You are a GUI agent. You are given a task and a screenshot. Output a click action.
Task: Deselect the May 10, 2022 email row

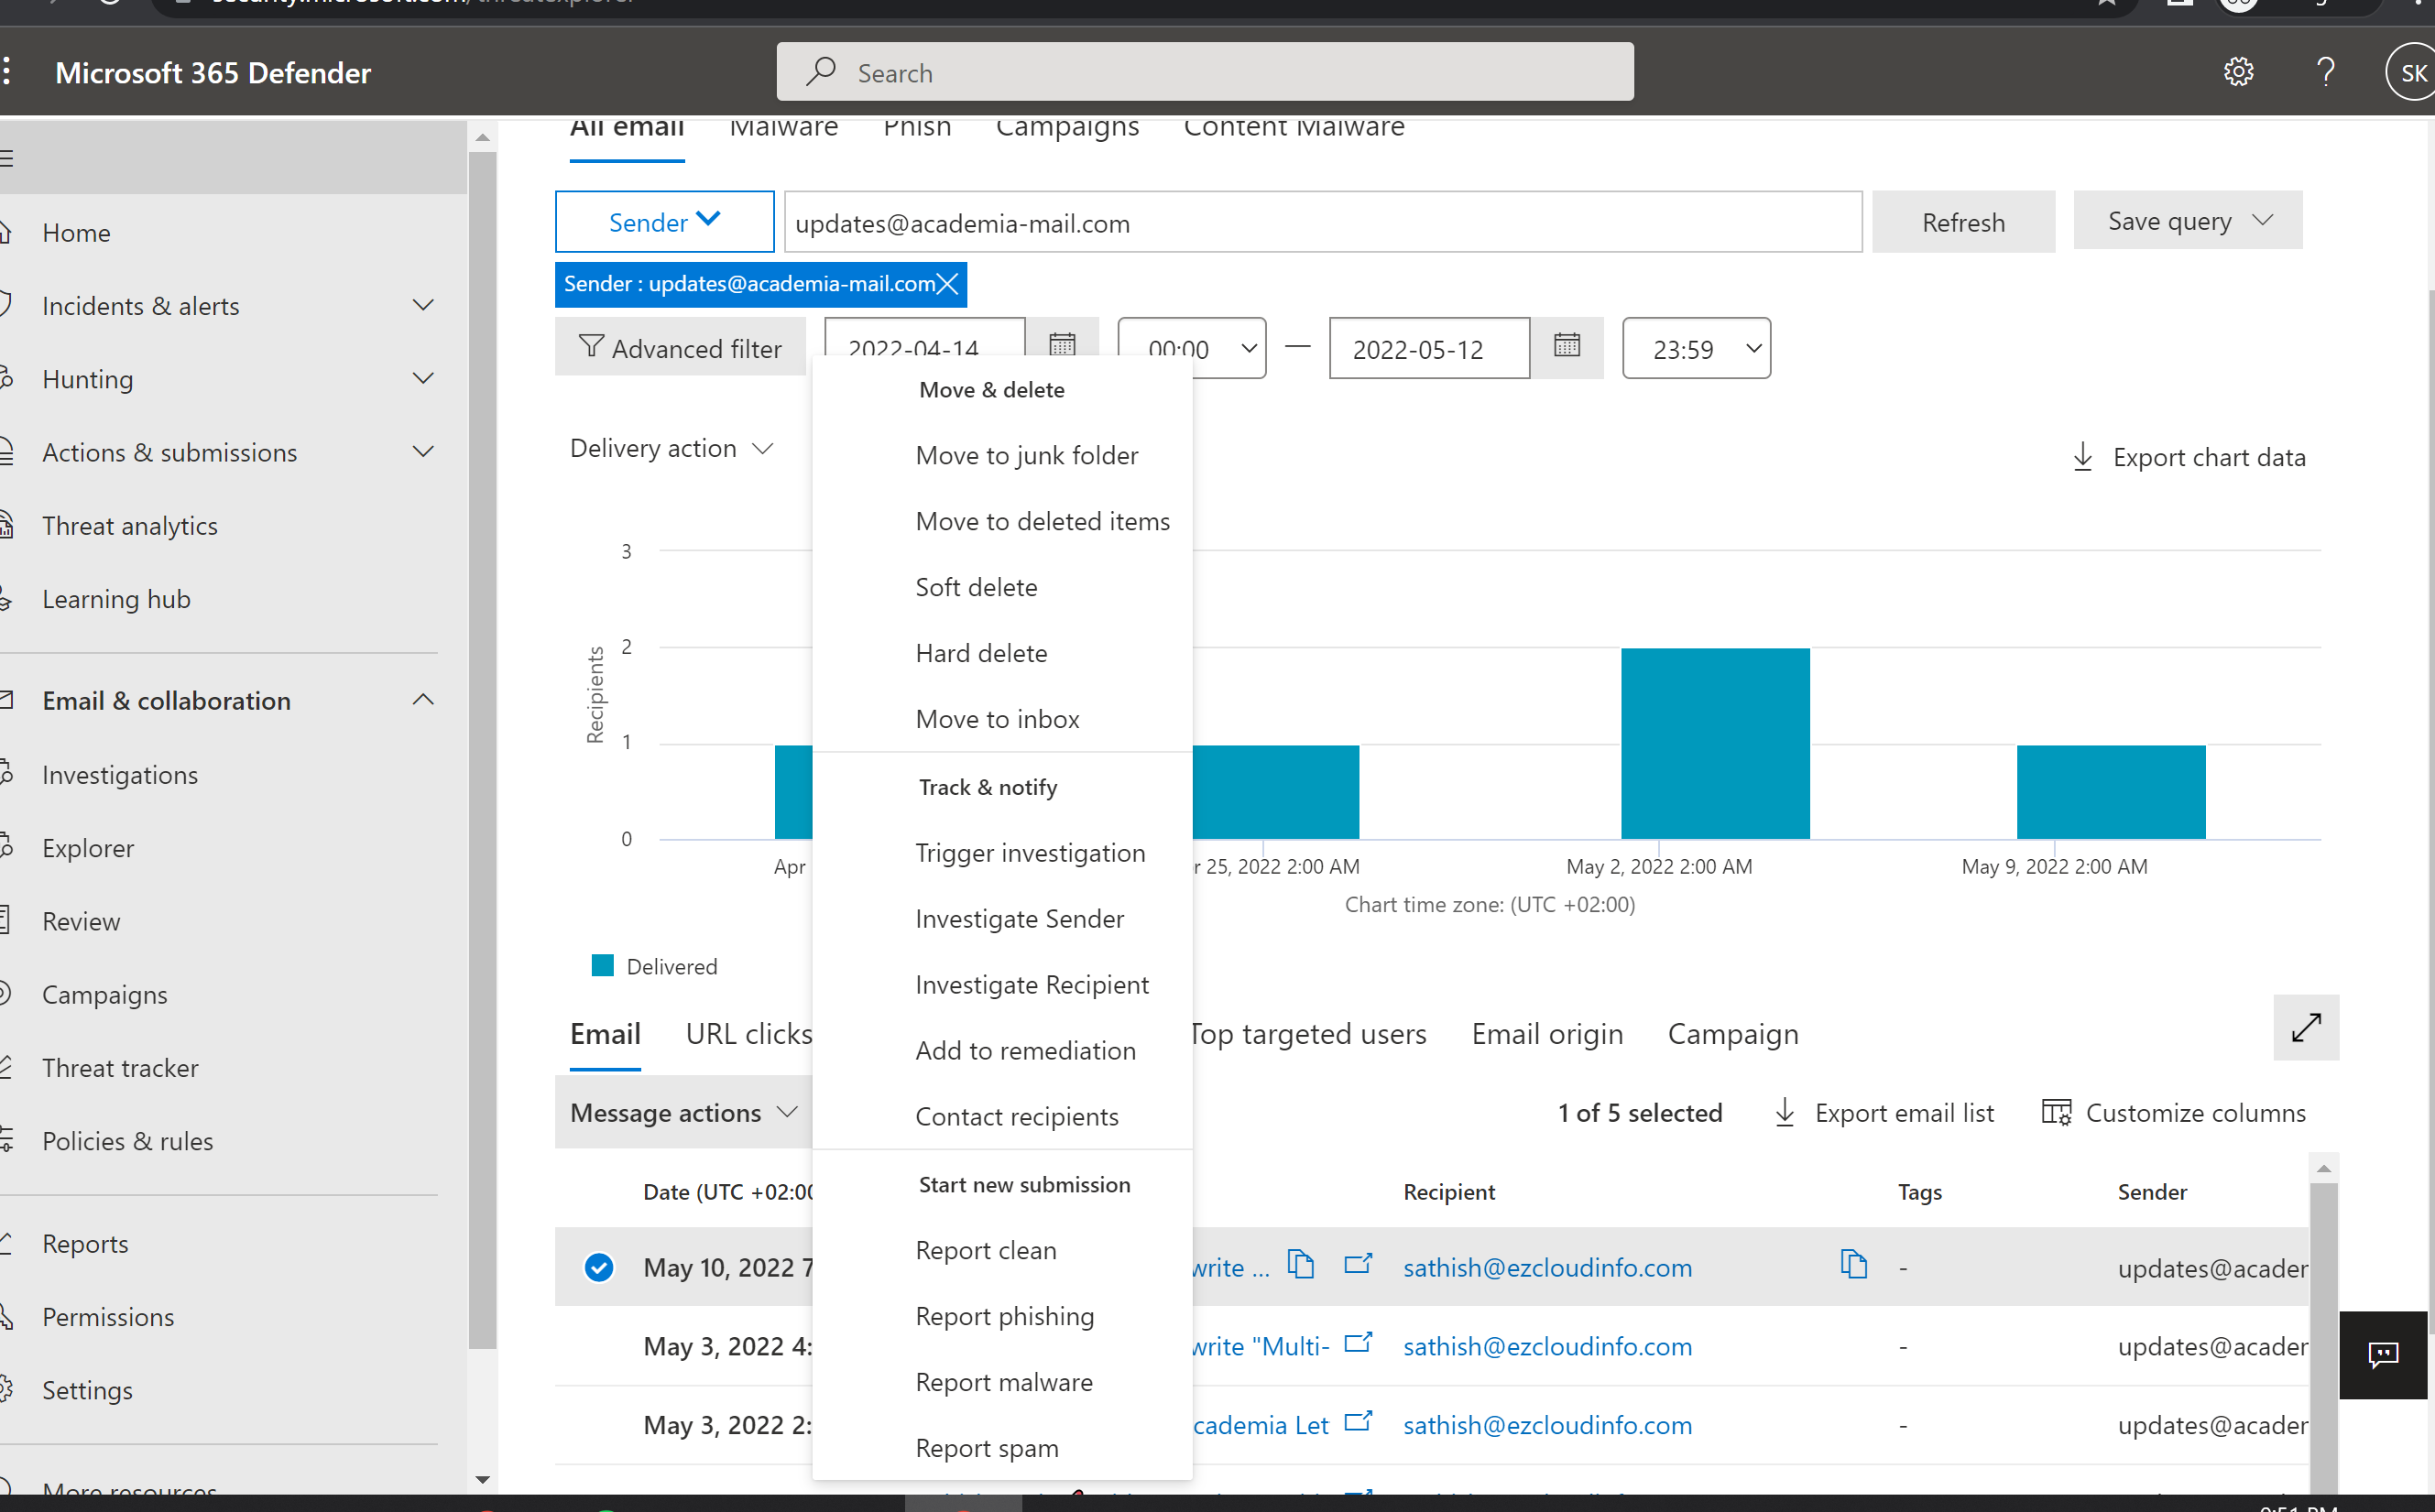tap(599, 1267)
